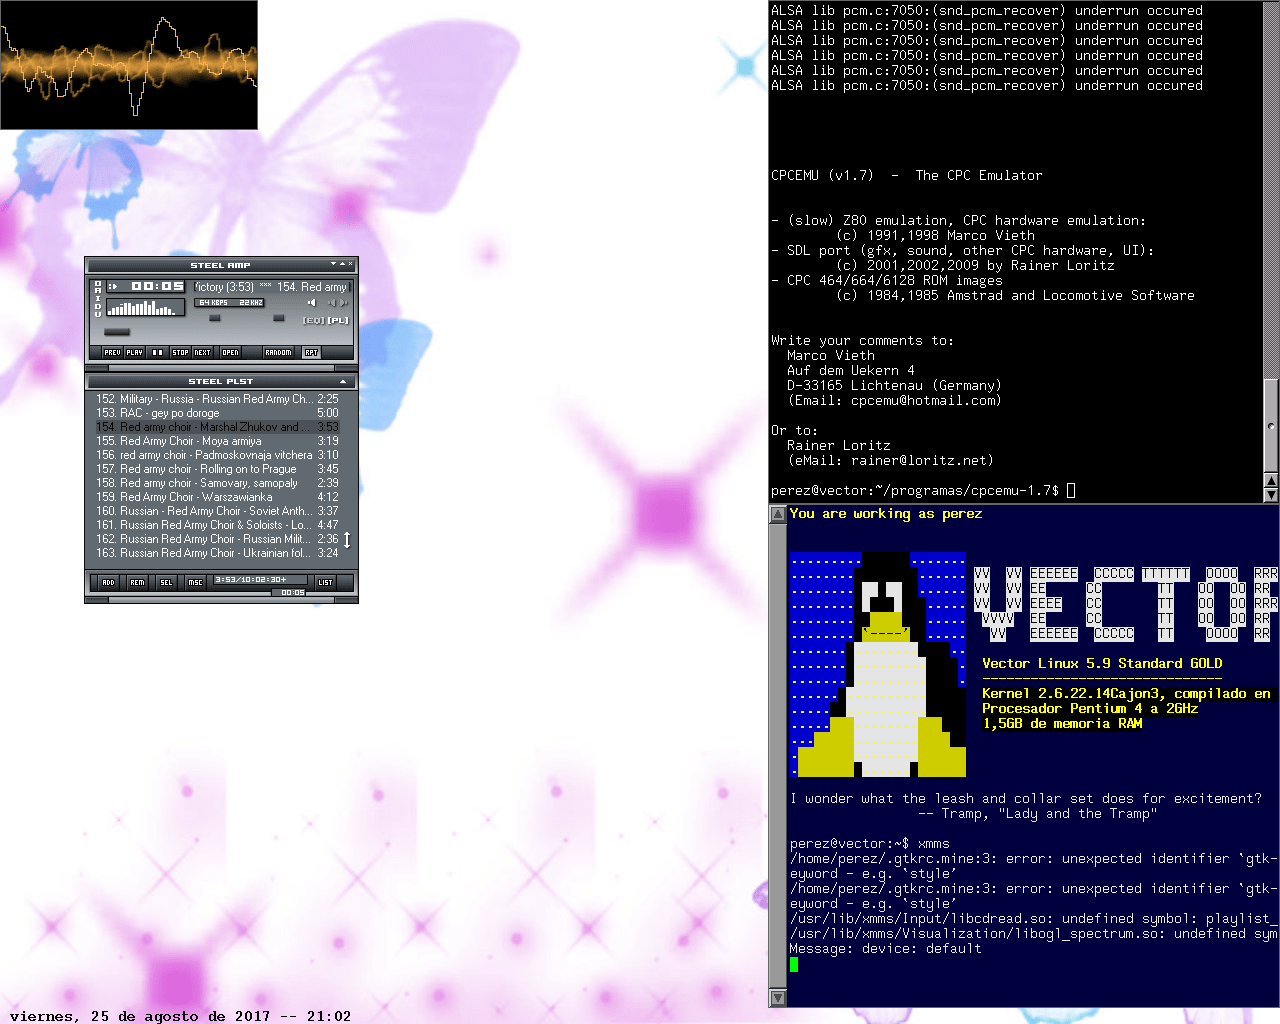
Task: Toggle the PL playlist window
Action: point(338,320)
